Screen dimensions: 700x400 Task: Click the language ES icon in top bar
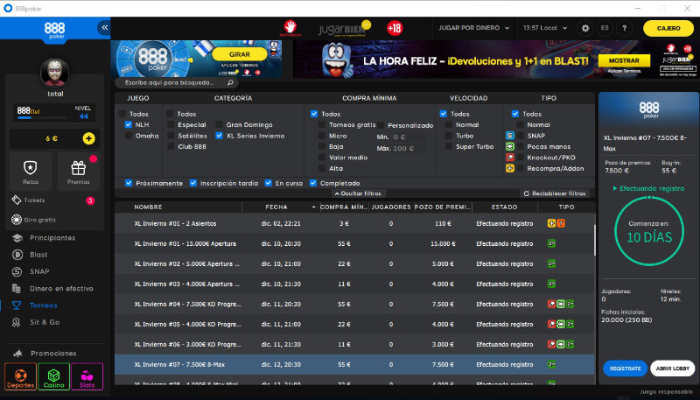(x=604, y=28)
